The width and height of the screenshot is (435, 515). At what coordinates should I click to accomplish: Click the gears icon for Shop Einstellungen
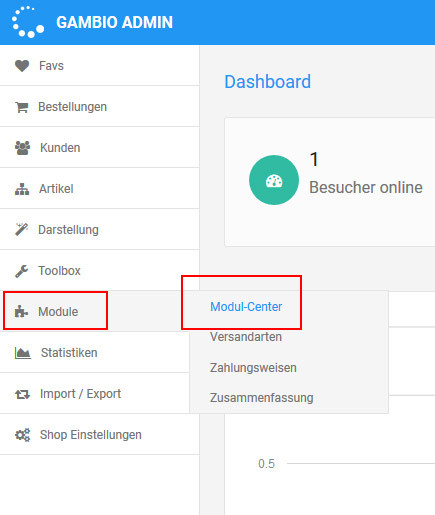click(x=22, y=435)
